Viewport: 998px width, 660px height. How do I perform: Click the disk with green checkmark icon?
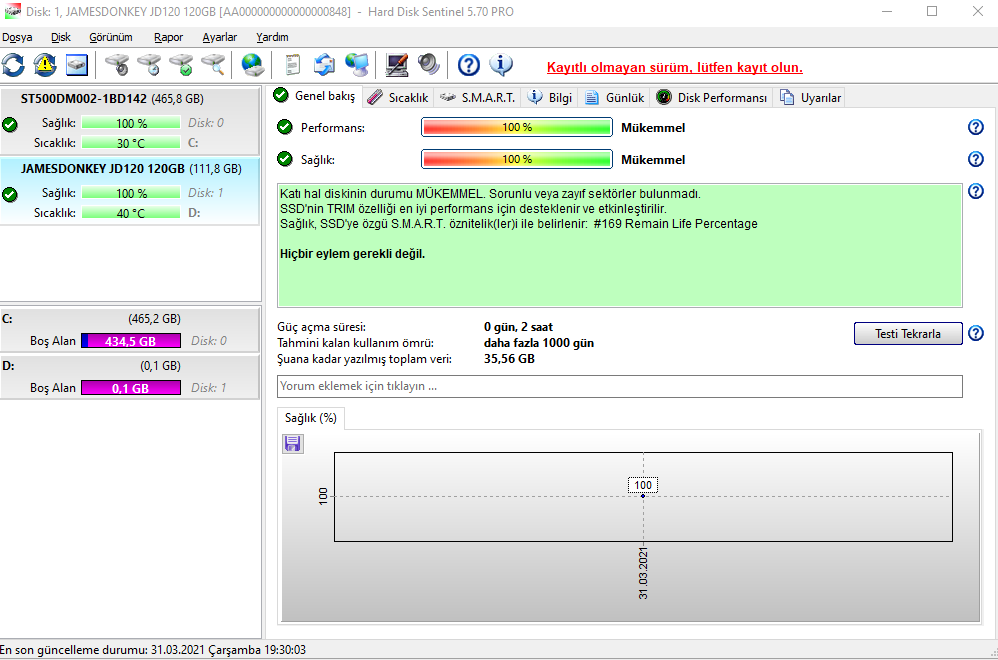[x=181, y=65]
